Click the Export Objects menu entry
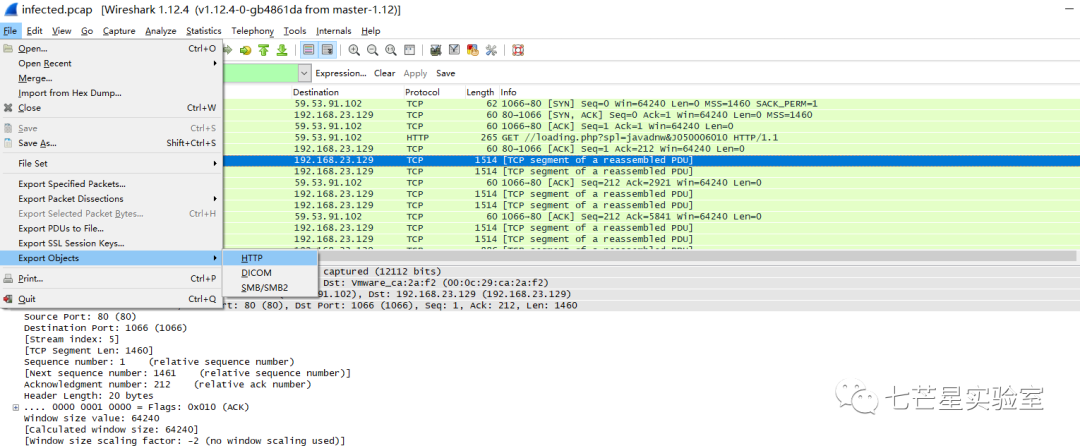This screenshot has height=446, width=1080. (x=111, y=258)
